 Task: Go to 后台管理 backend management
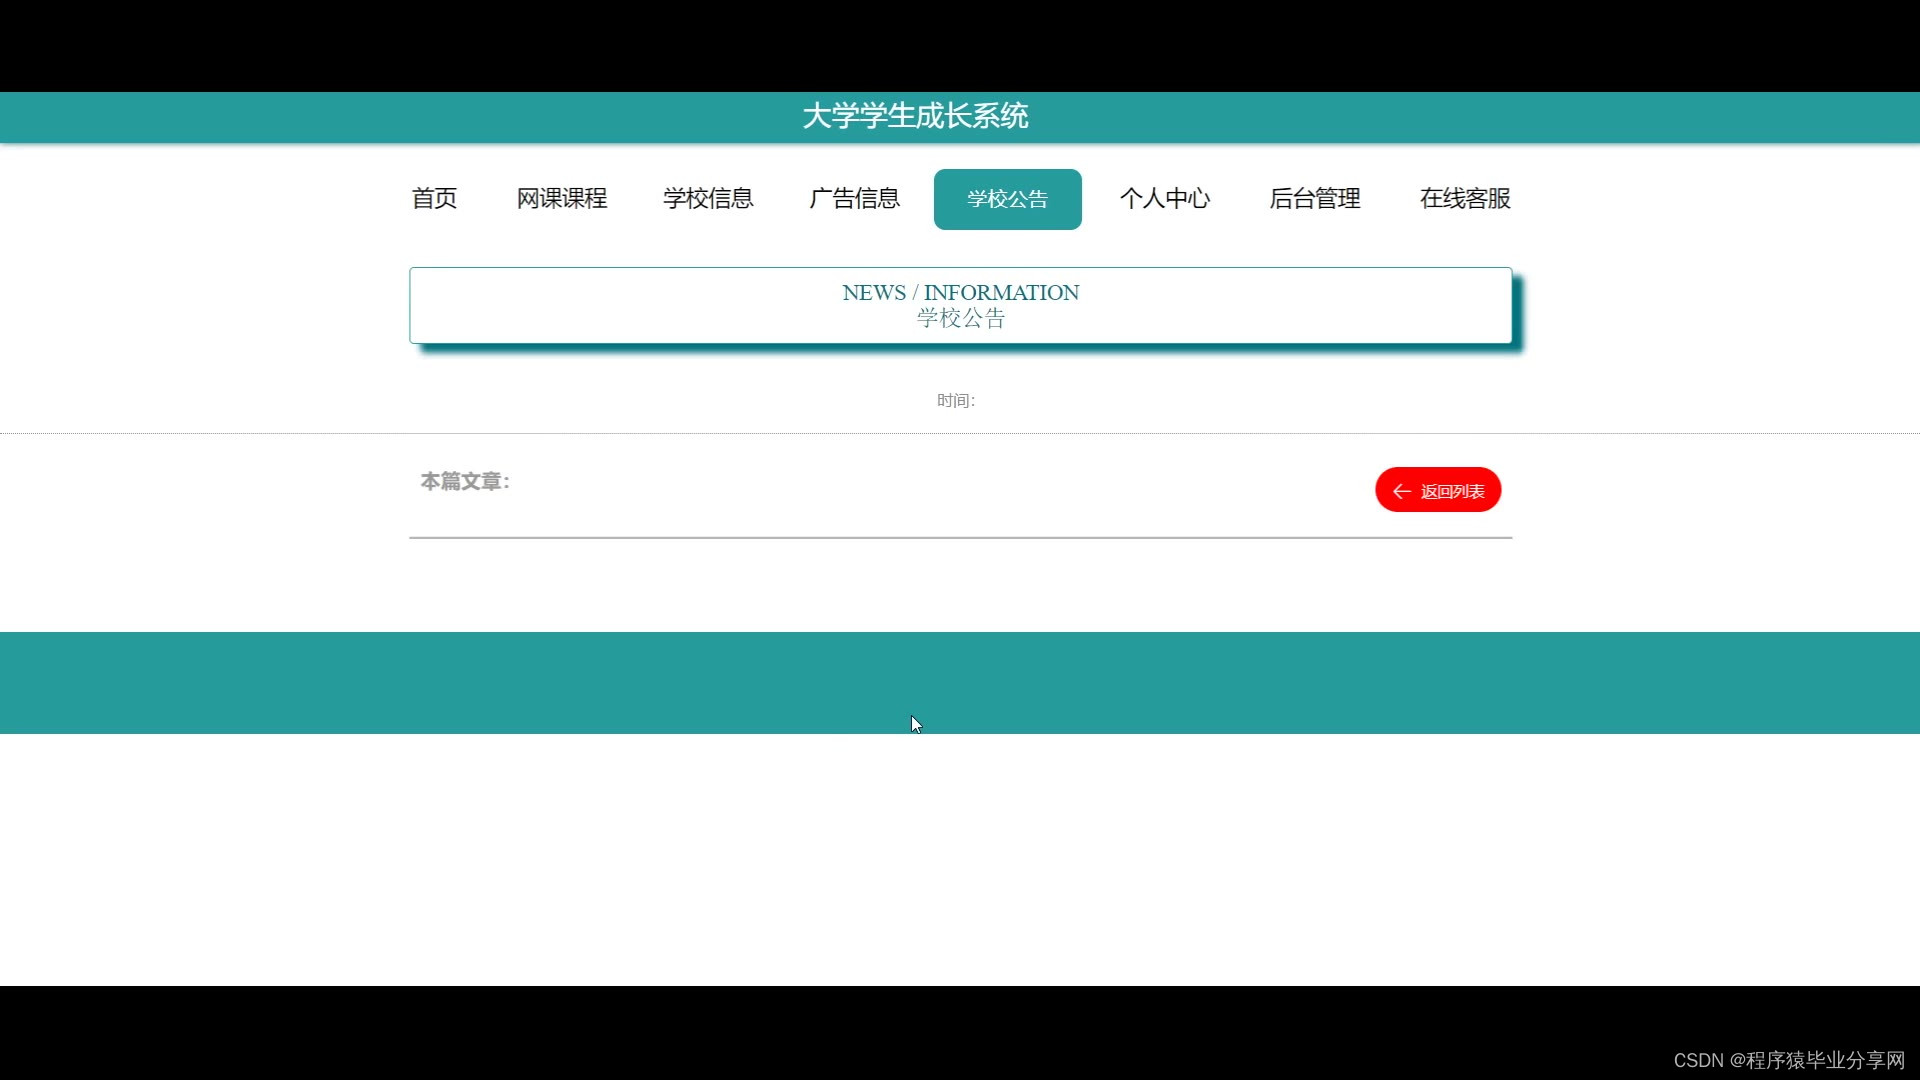1314,199
